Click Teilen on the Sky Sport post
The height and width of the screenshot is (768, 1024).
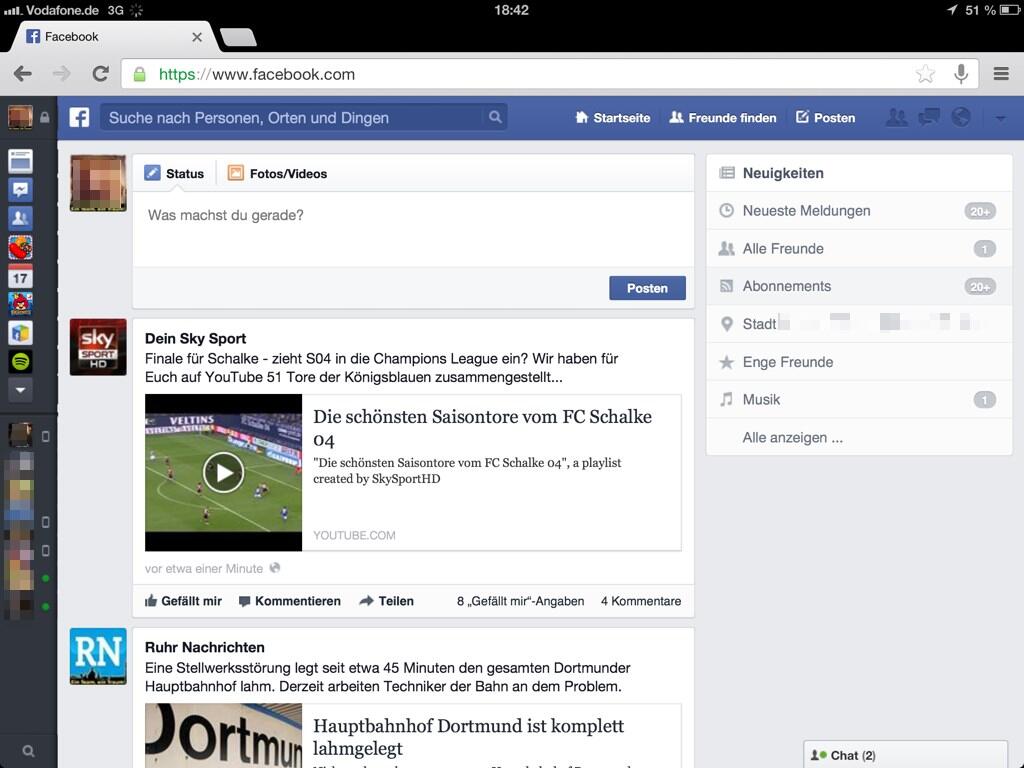click(387, 601)
